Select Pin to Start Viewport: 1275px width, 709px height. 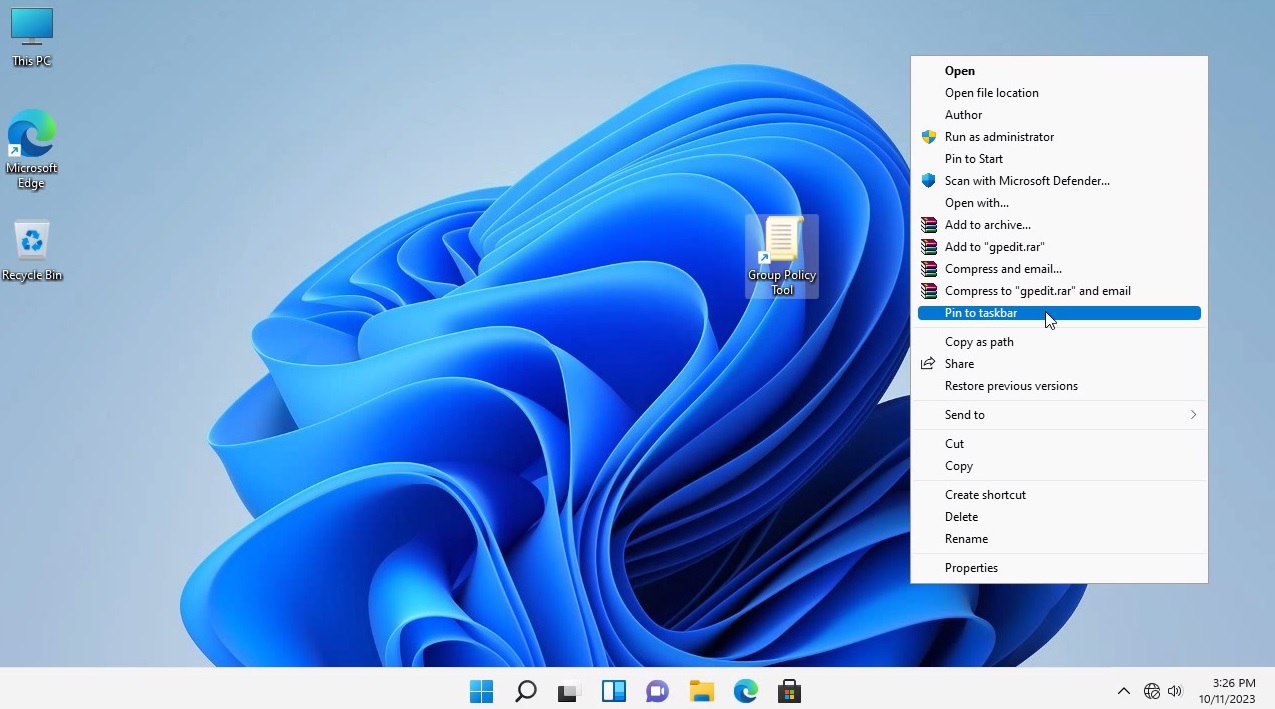coord(1059,159)
